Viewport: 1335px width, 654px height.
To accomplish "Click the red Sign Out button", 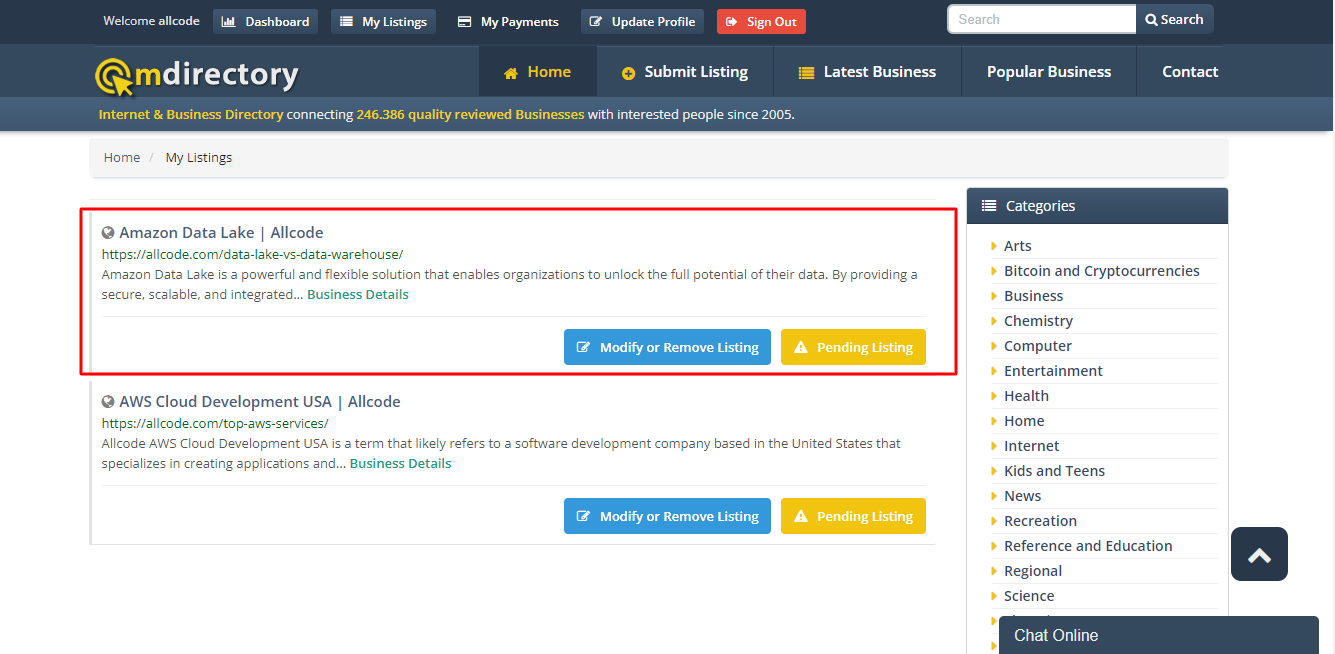I will [x=761, y=21].
